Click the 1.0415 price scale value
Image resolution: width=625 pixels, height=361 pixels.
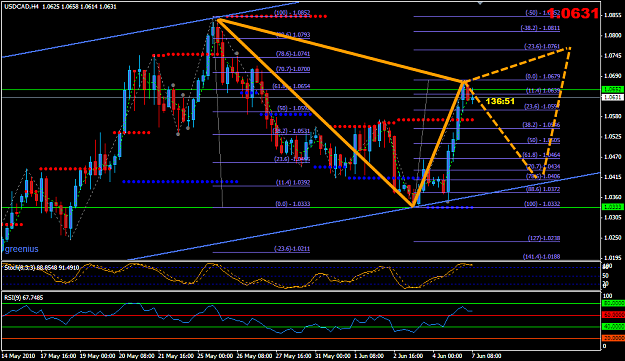tap(613, 177)
